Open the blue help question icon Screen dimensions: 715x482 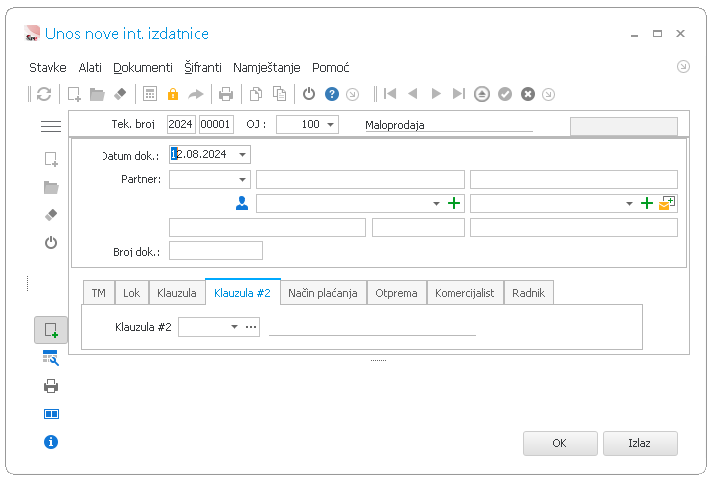pos(332,94)
